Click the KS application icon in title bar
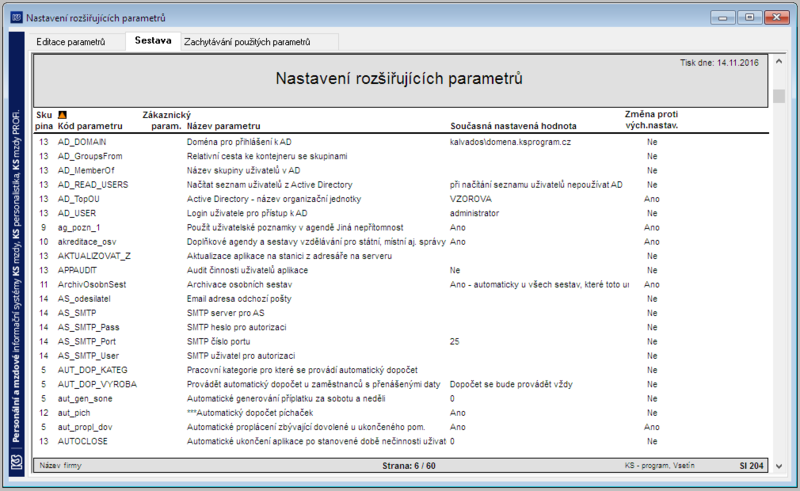This screenshot has width=800, height=491. point(16,18)
